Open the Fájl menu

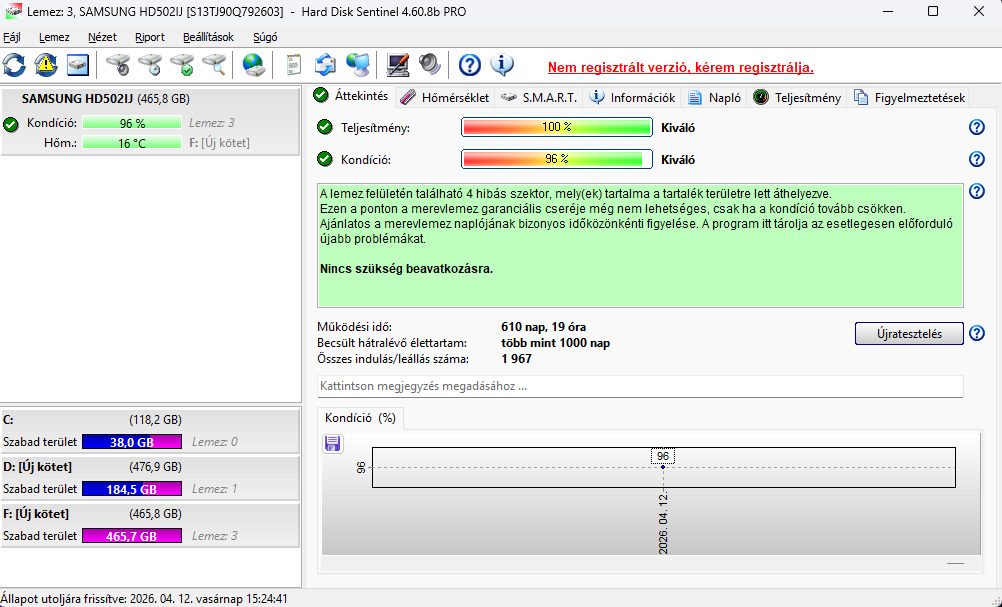[12, 37]
